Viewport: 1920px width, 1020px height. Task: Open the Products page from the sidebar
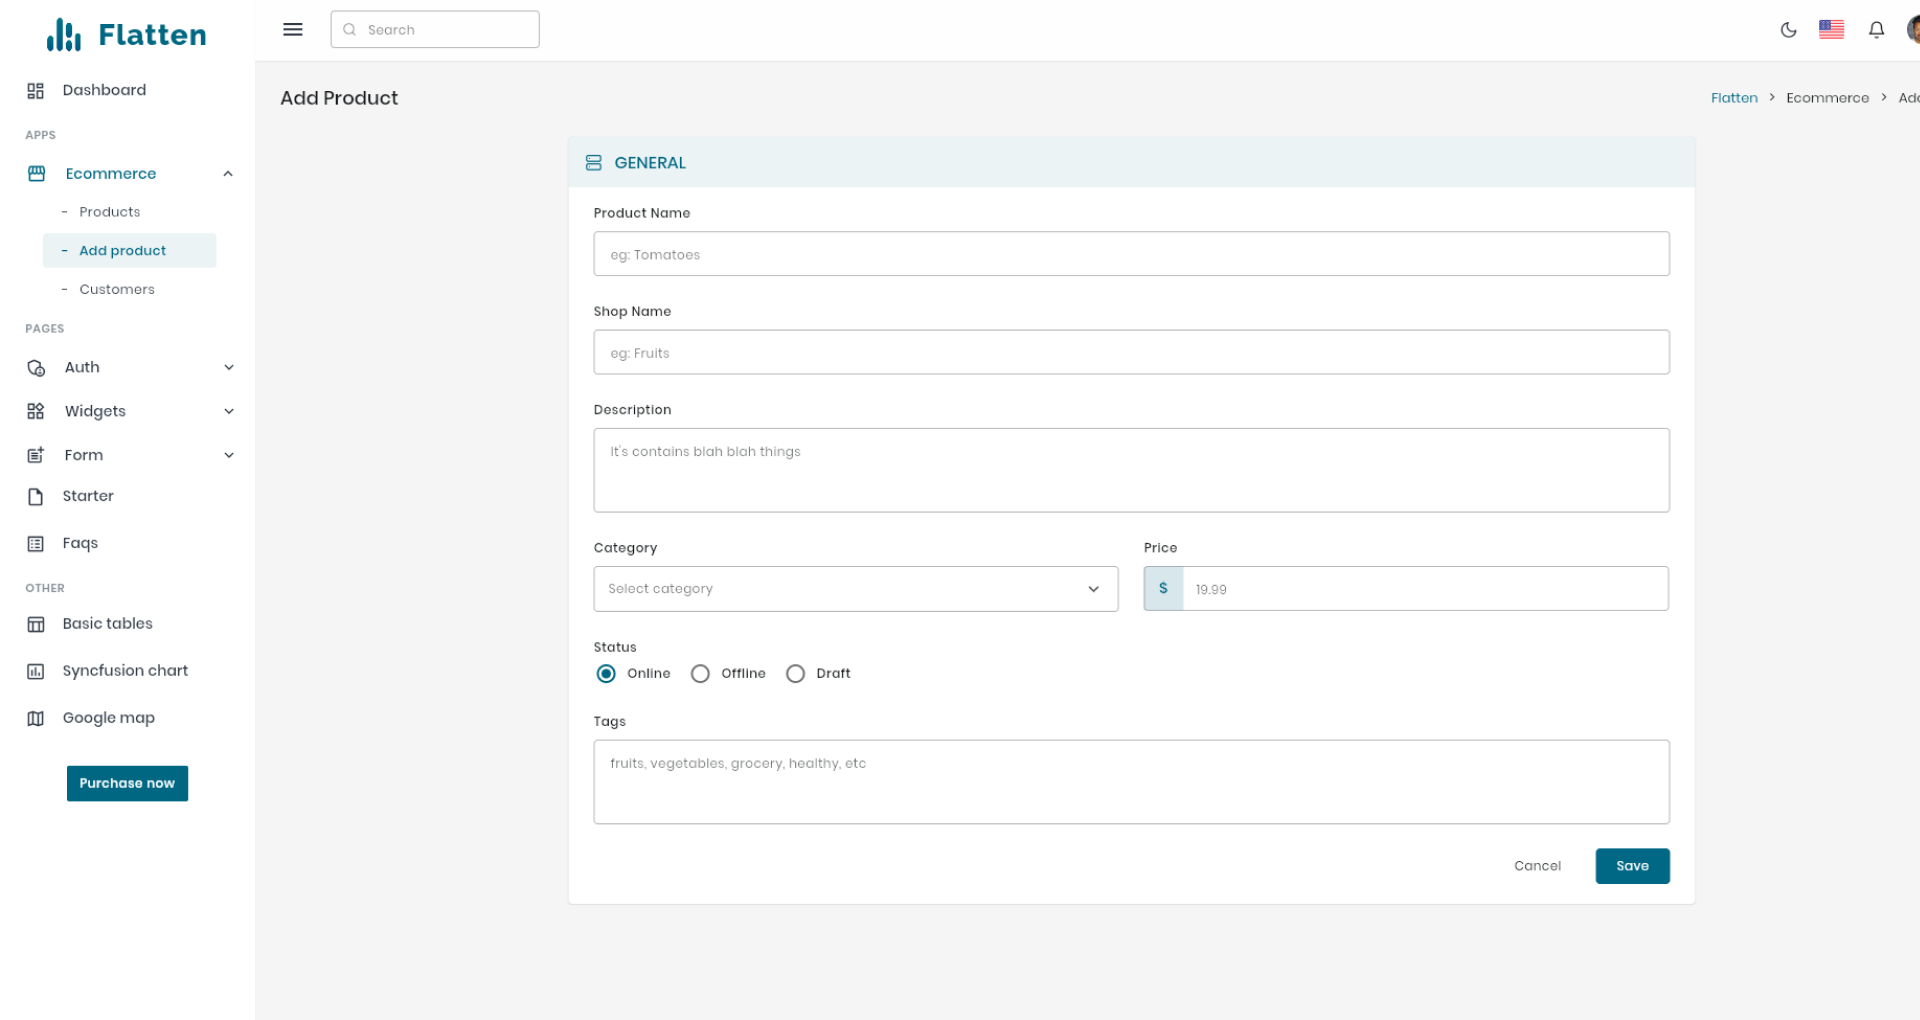point(110,211)
